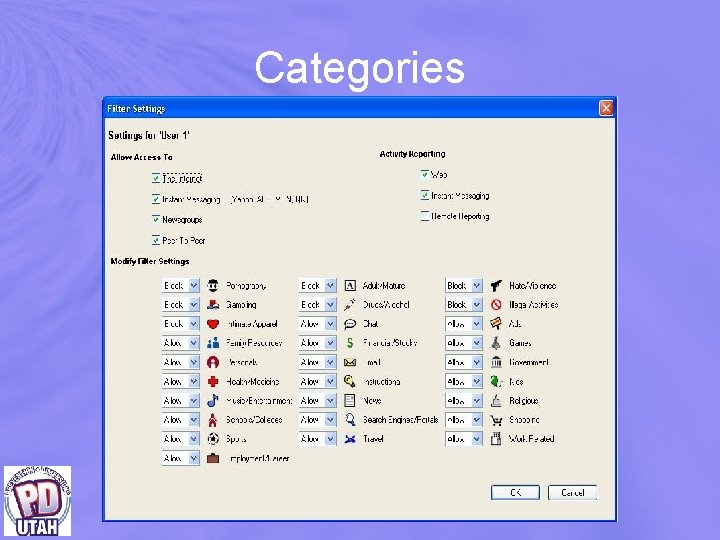
Task: Click the Work Related label text
Action: pos(531,439)
